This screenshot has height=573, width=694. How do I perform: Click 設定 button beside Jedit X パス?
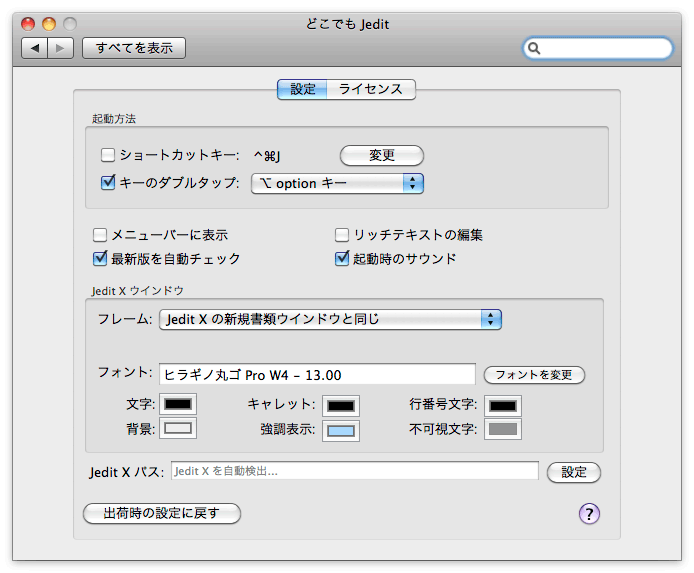[574, 472]
